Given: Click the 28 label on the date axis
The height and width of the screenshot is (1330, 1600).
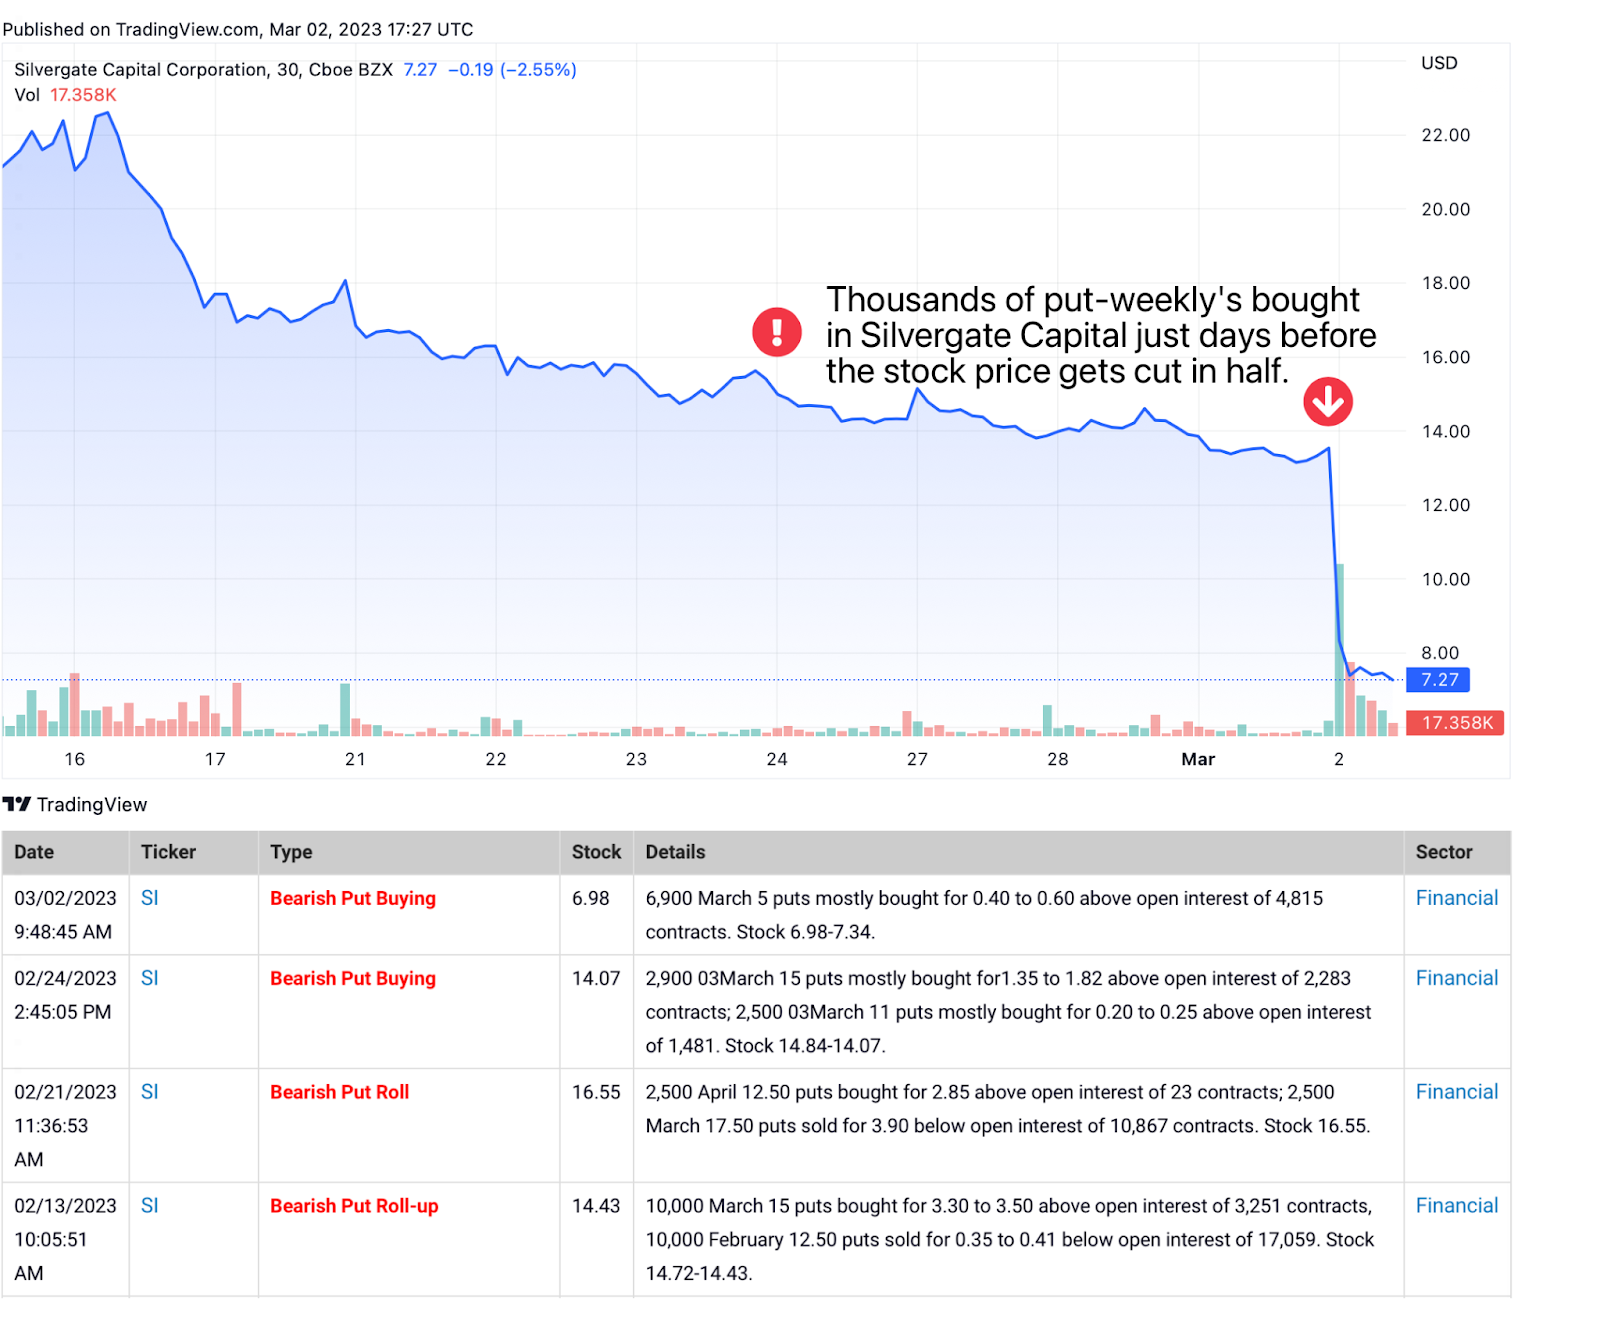Looking at the screenshot, I should [x=1058, y=759].
